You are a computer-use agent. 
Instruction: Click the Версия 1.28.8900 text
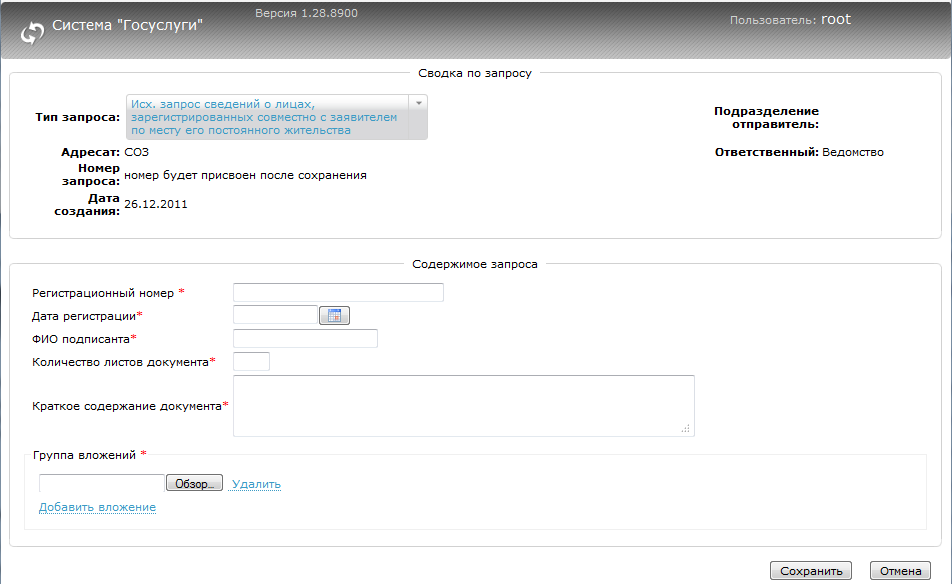tap(306, 13)
